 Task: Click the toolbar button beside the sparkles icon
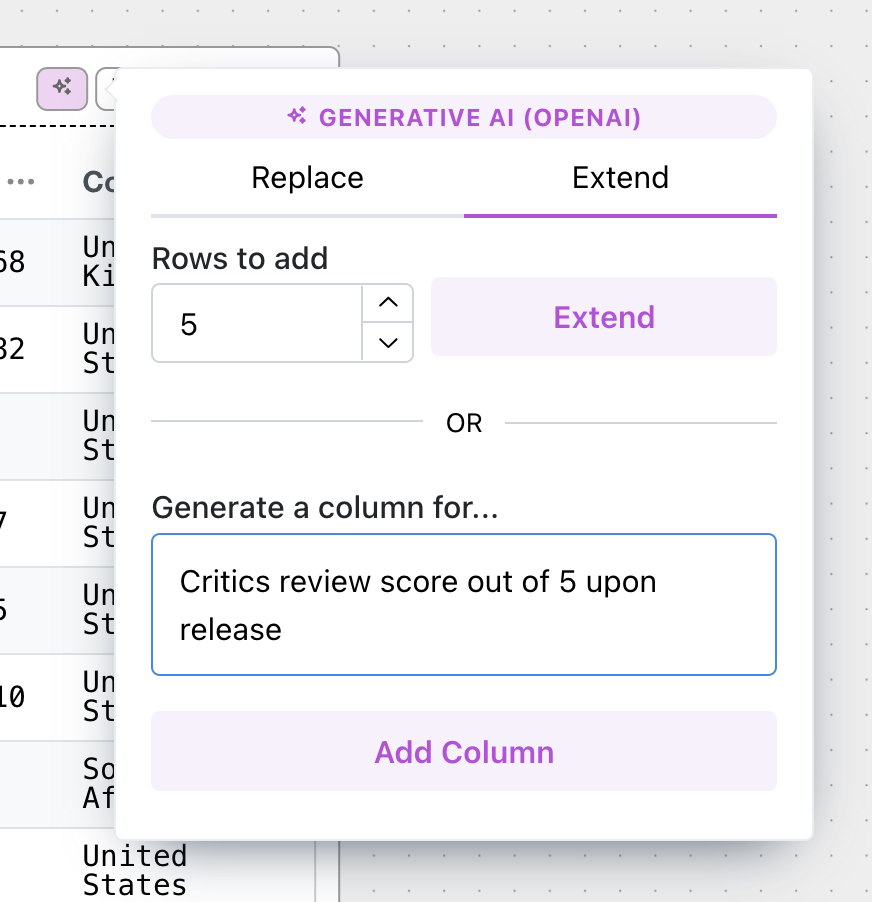(110, 89)
